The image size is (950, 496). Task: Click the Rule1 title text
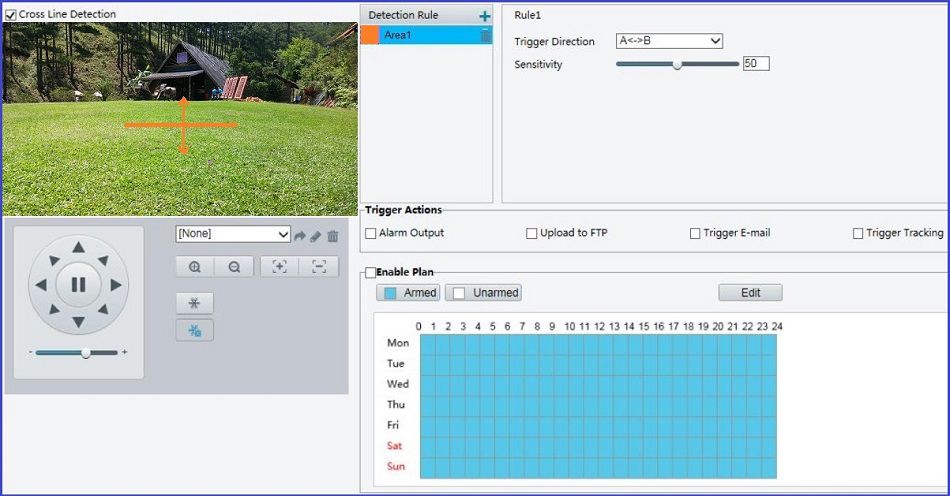(x=527, y=15)
